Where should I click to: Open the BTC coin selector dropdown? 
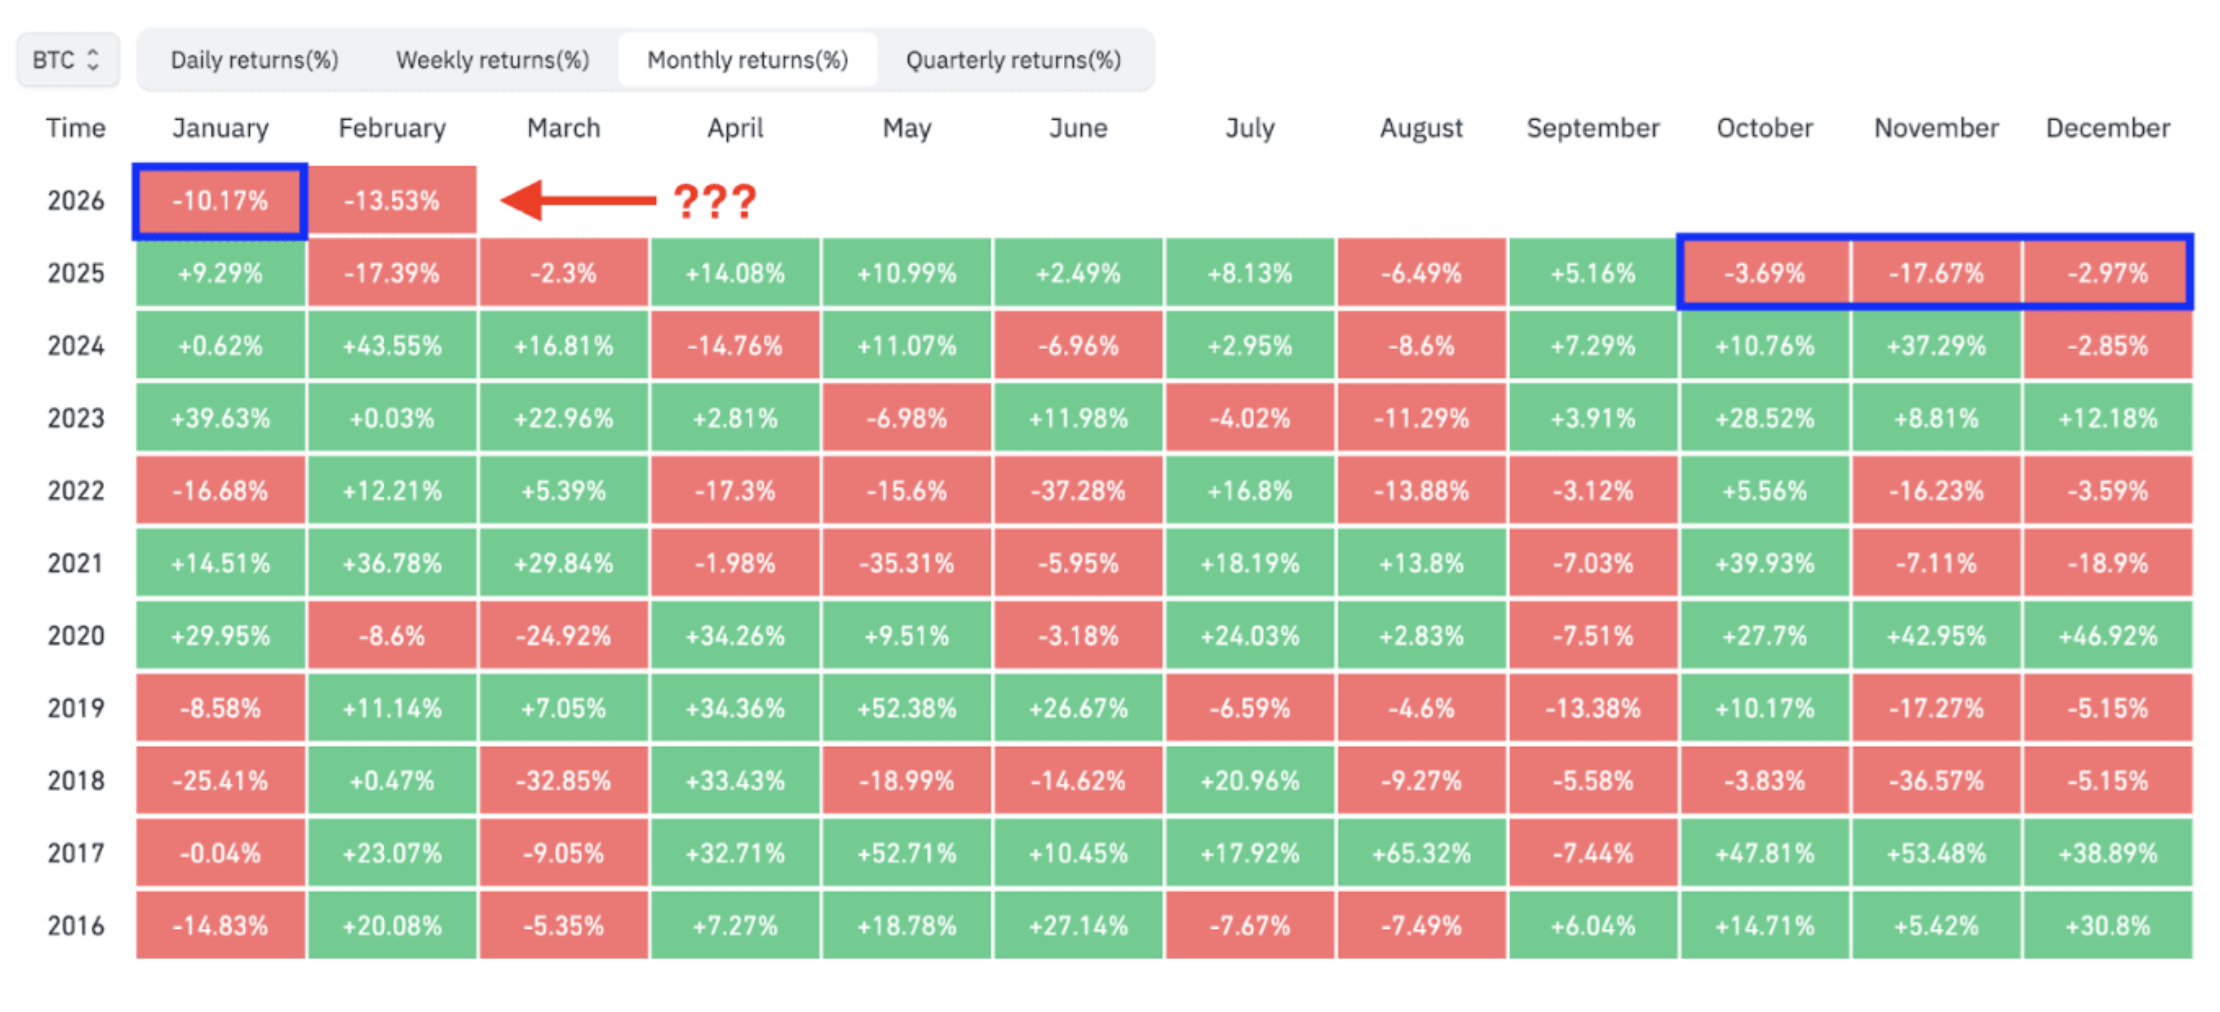[67, 60]
